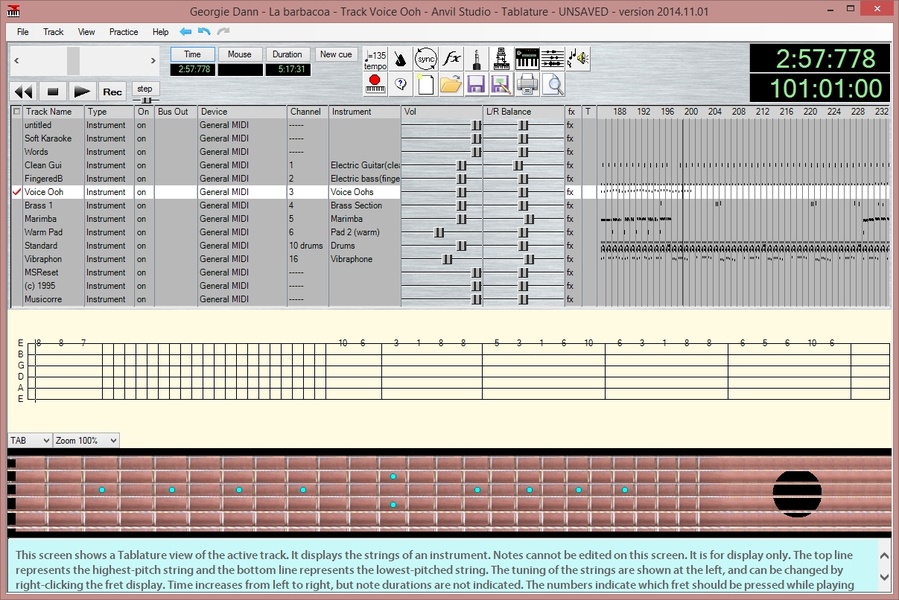Click the print icon
899x600 pixels.
(x=527, y=84)
